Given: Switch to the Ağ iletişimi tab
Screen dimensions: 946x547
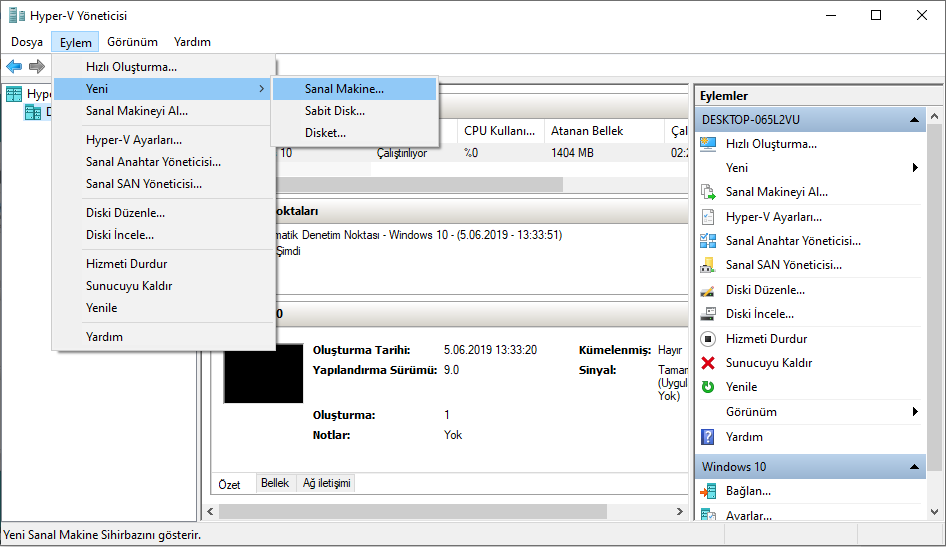Looking at the screenshot, I should point(326,483).
